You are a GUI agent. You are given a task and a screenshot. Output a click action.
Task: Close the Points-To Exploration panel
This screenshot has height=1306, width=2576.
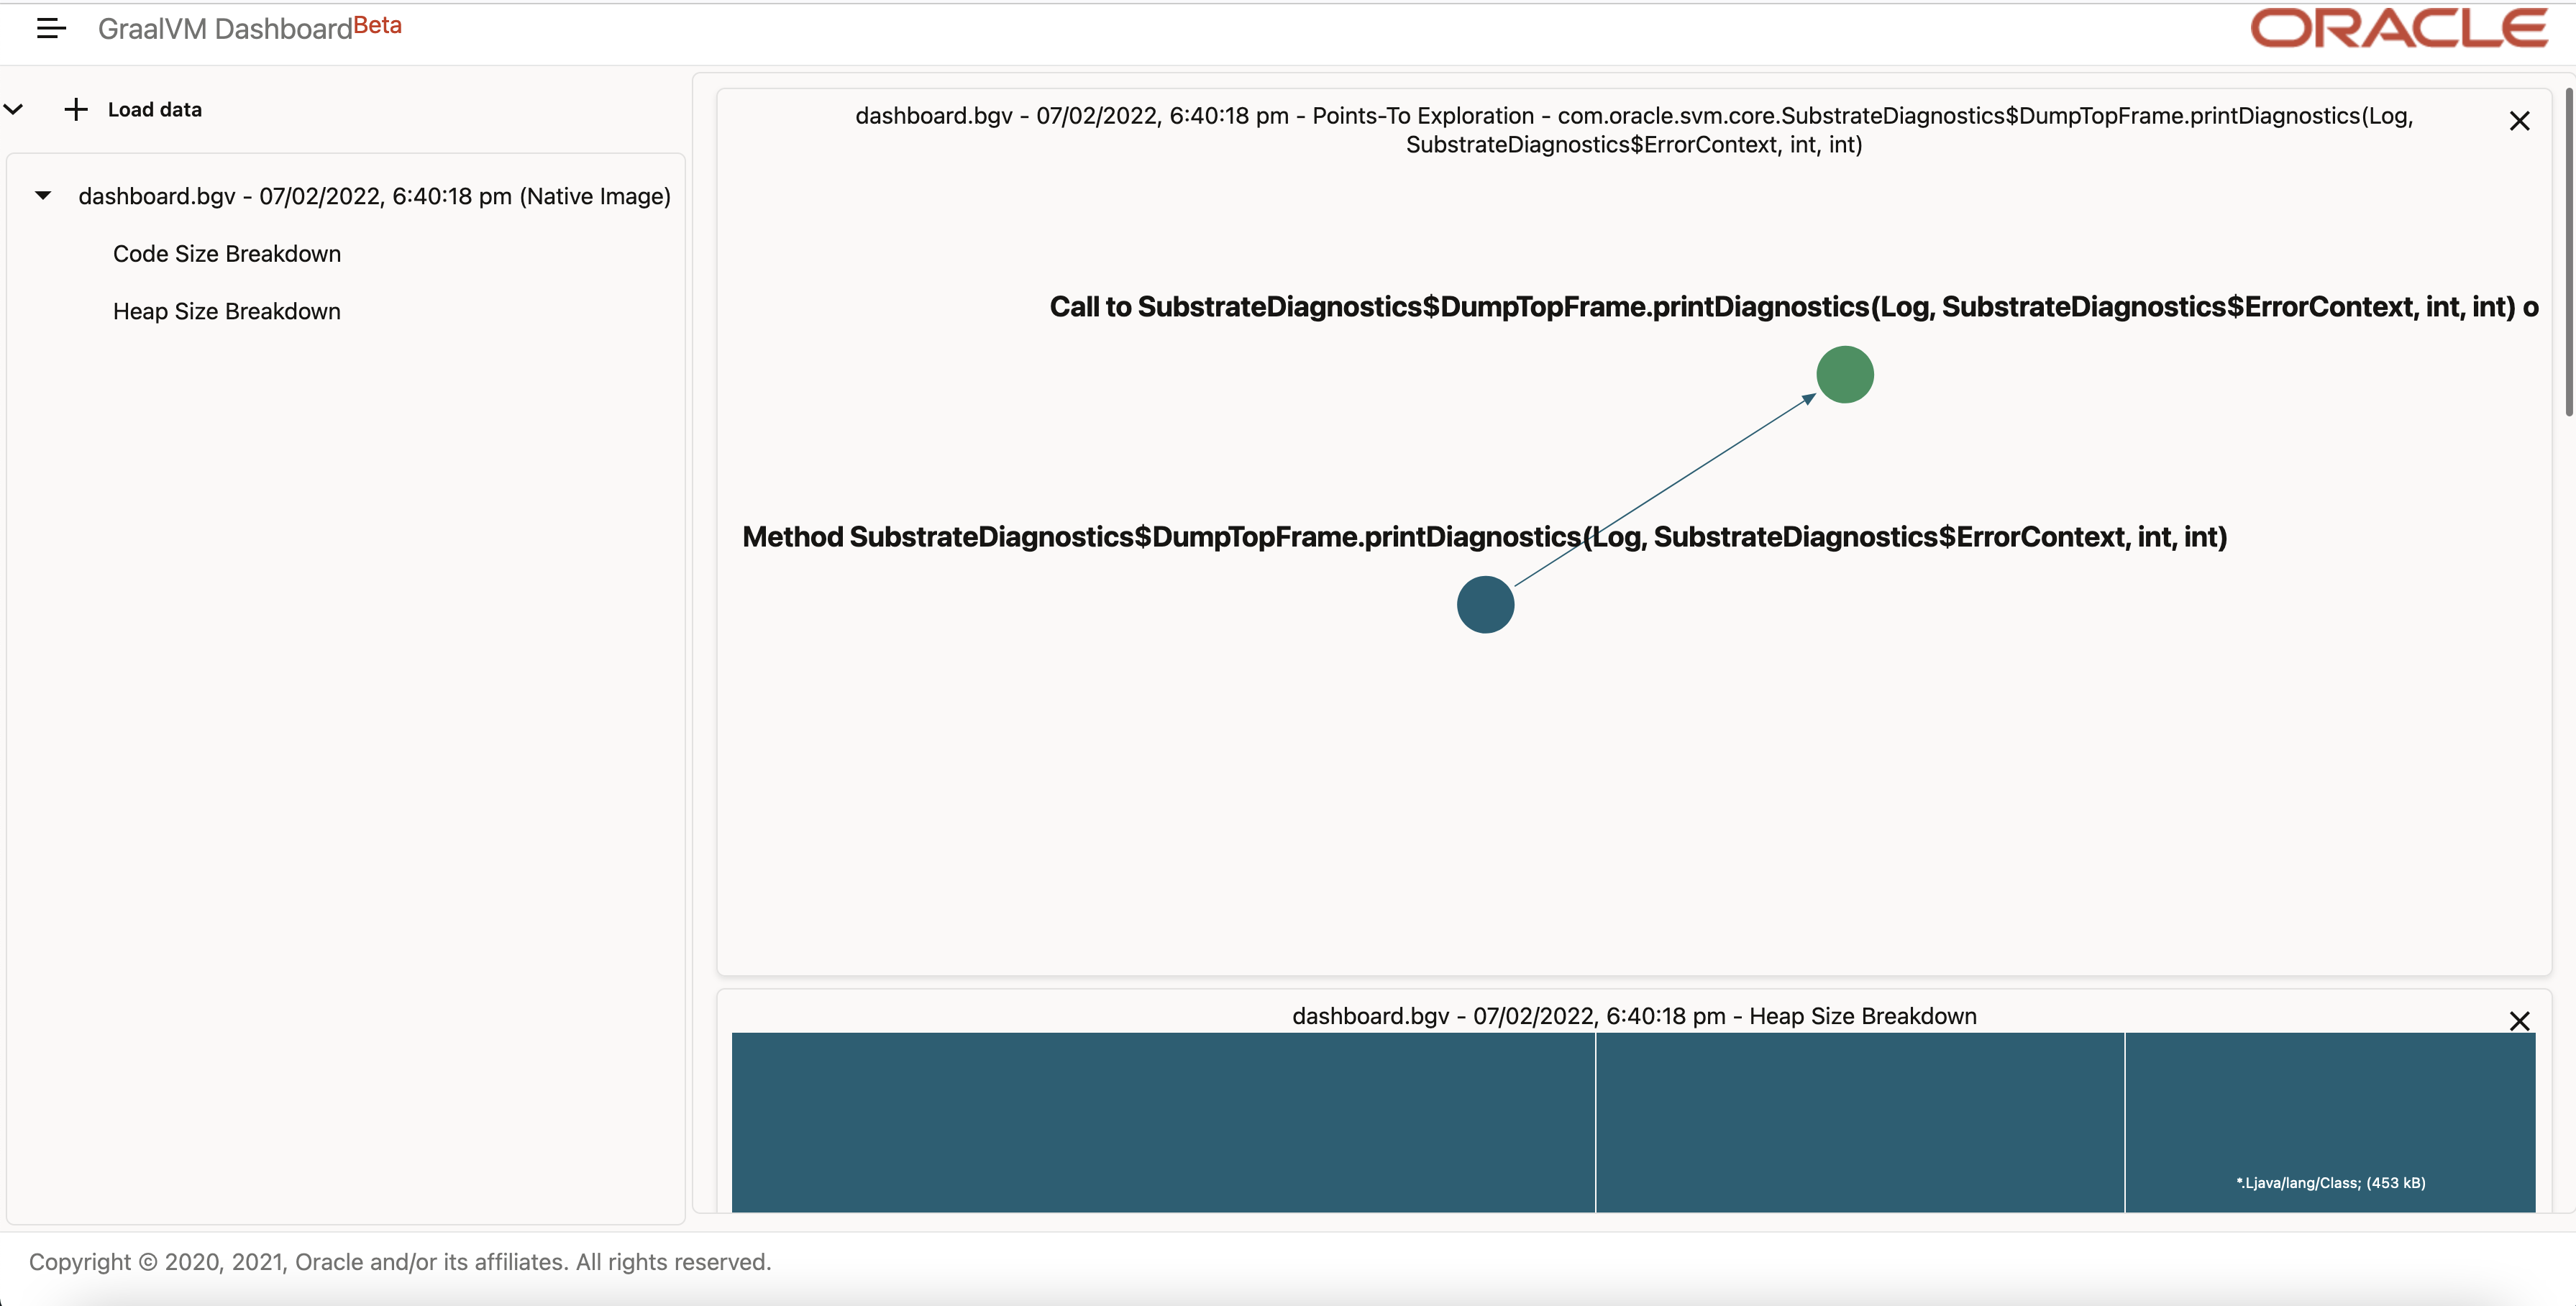(x=2519, y=121)
